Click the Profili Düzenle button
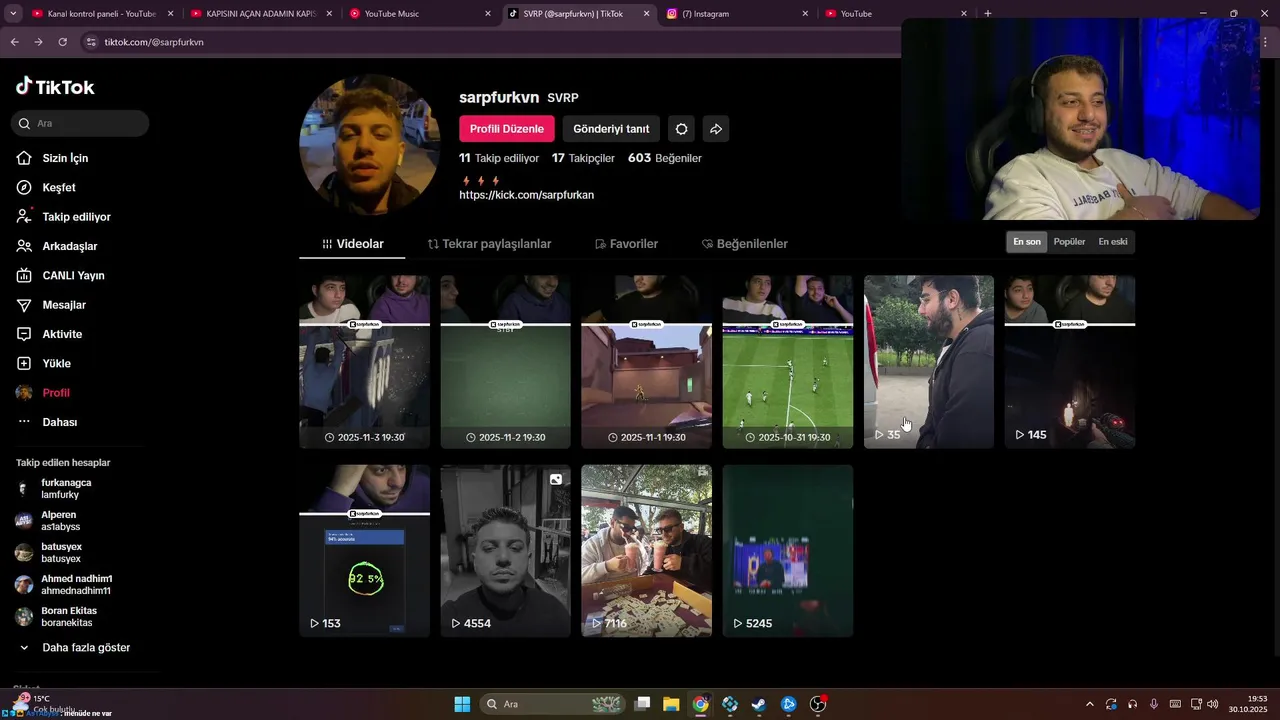Image resolution: width=1280 pixels, height=720 pixels. pyautogui.click(x=507, y=129)
